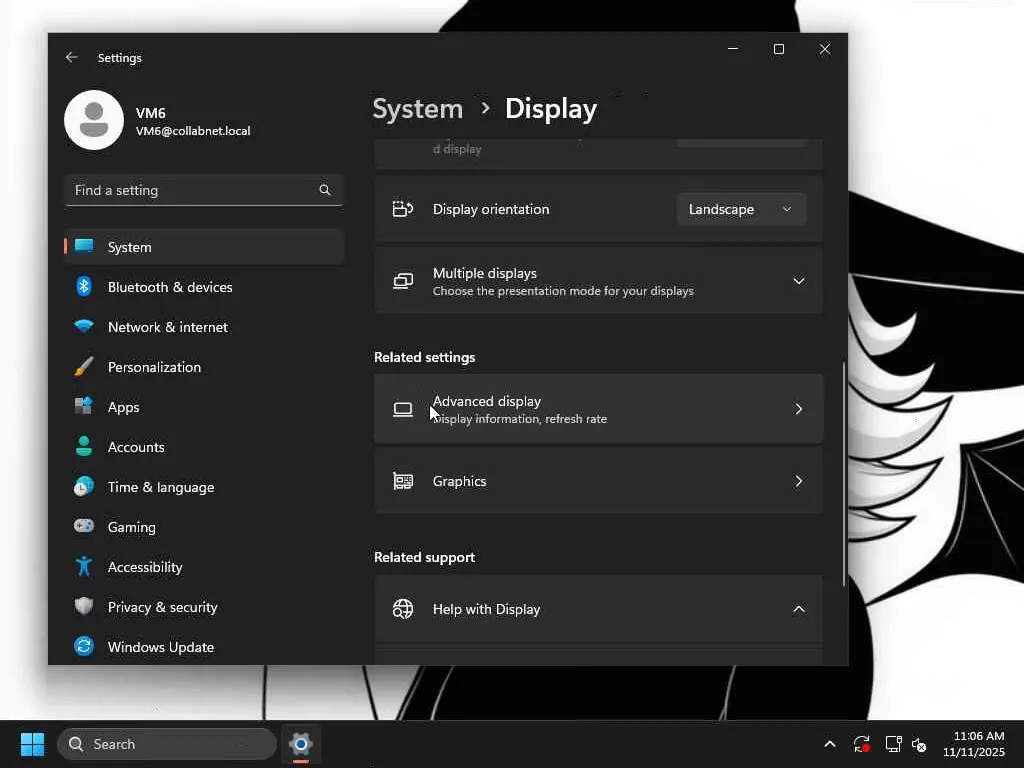Screen dimensions: 1024x768
Task: Go to Personalization settings
Action: coord(204,367)
